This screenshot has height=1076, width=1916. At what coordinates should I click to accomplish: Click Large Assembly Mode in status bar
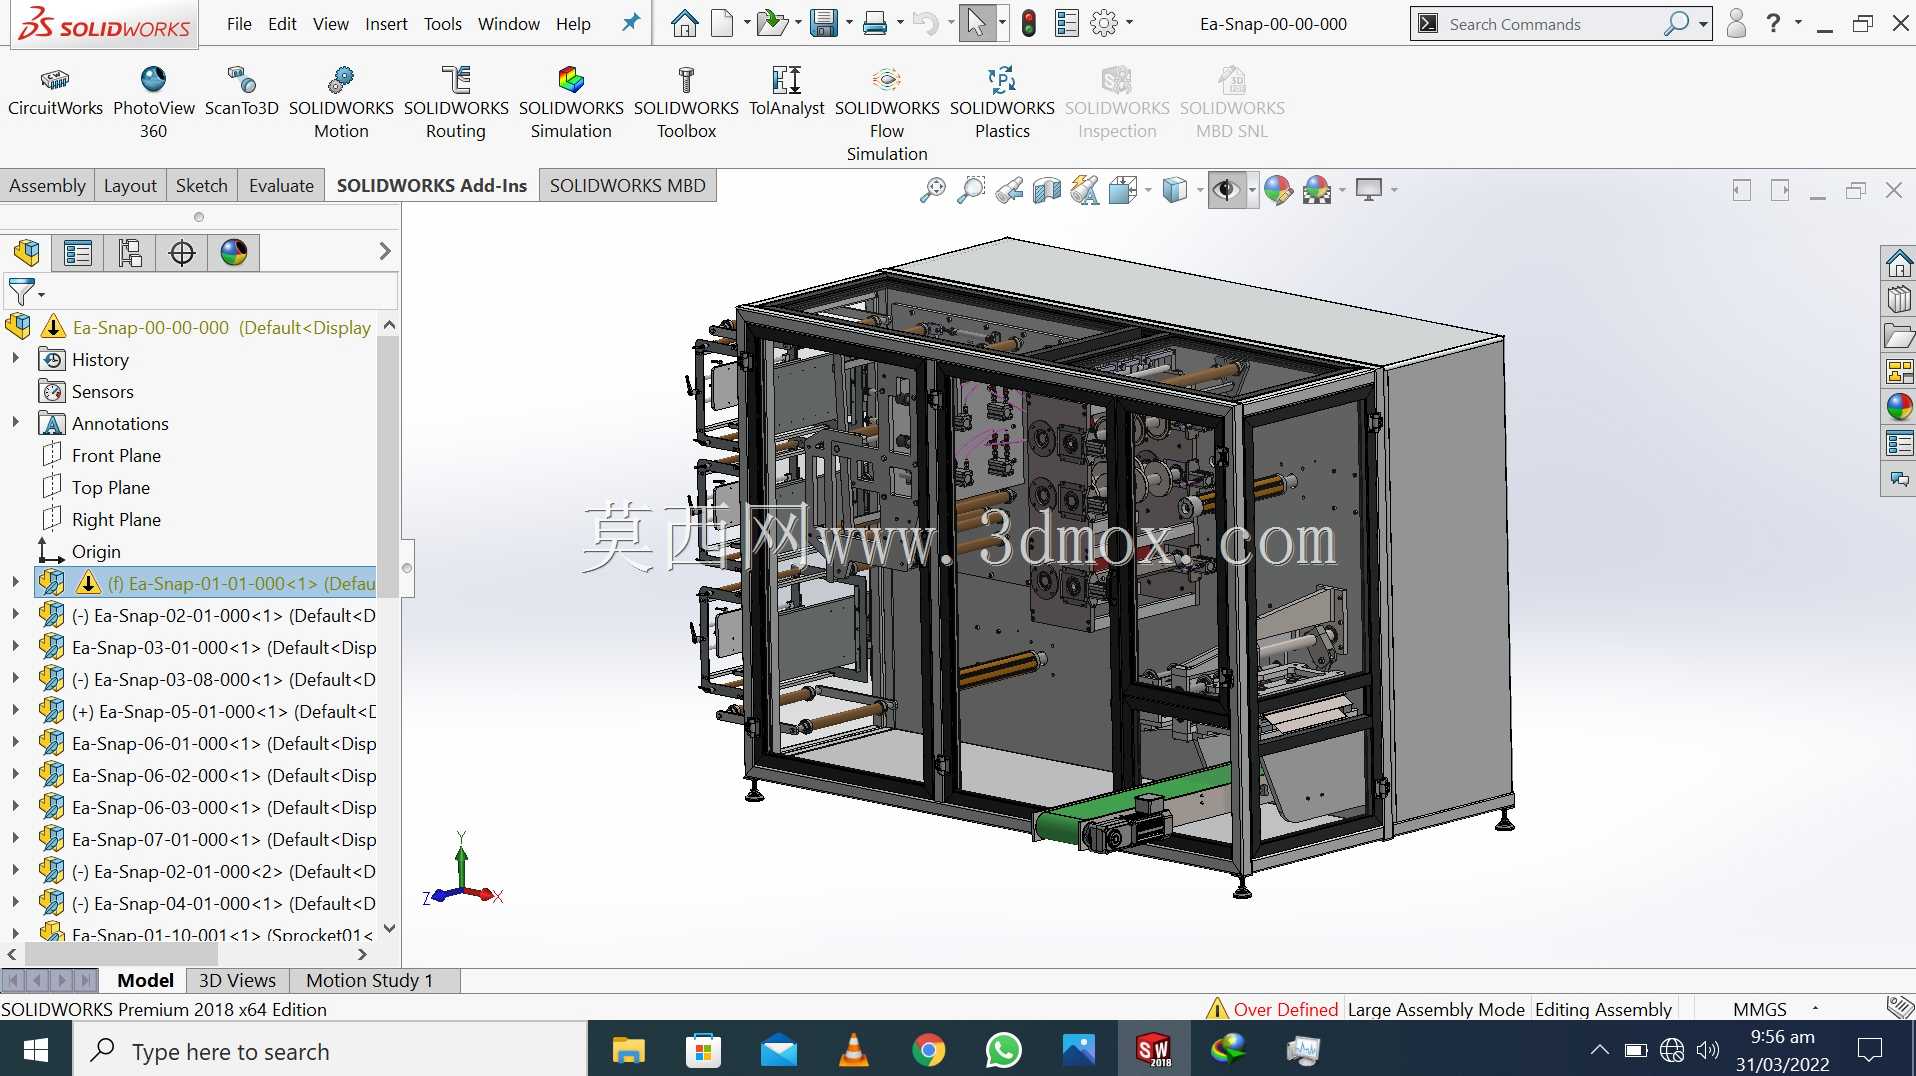click(x=1436, y=1009)
